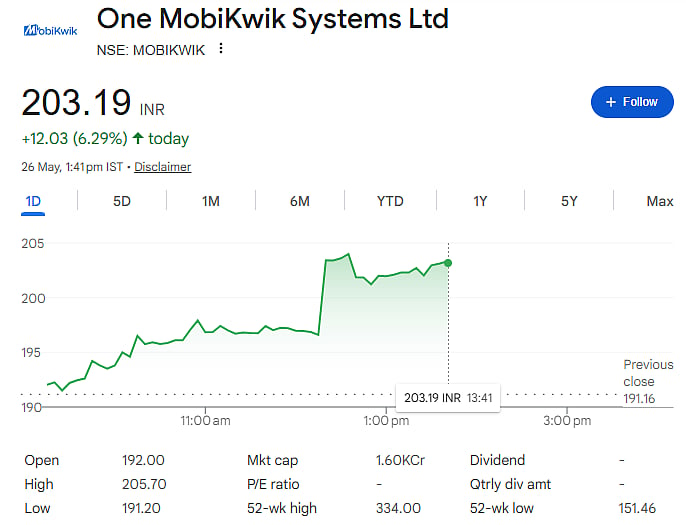
Task: Click the plus icon on Follow button
Action: tap(611, 102)
